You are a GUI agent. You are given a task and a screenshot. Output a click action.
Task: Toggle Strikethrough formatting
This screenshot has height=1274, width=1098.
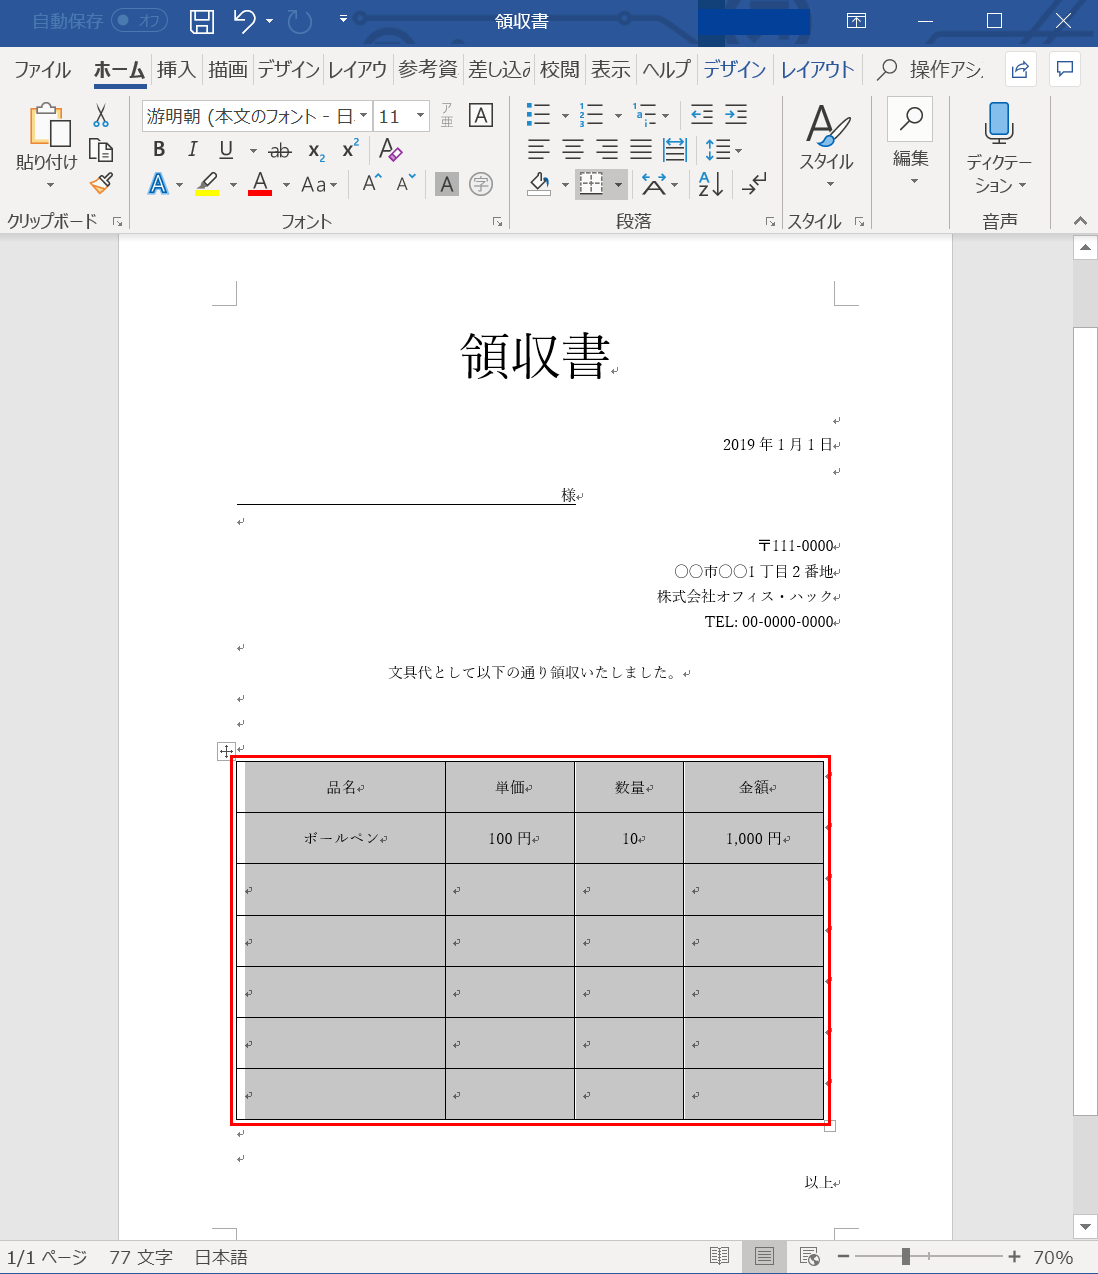(281, 151)
